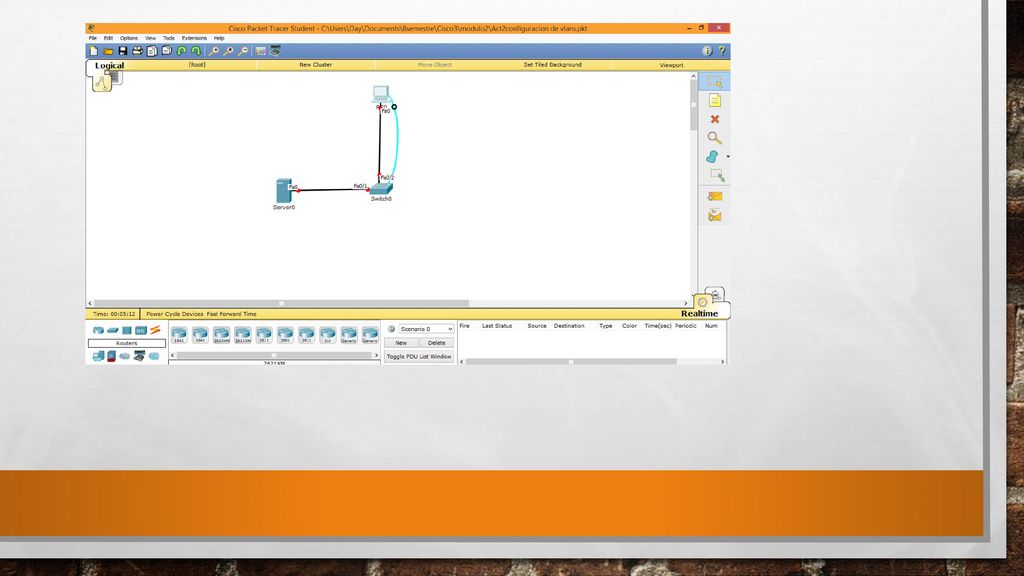Screen dimensions: 1024x576
Task: Click Toggle PDU List Window button
Action: 419,357
